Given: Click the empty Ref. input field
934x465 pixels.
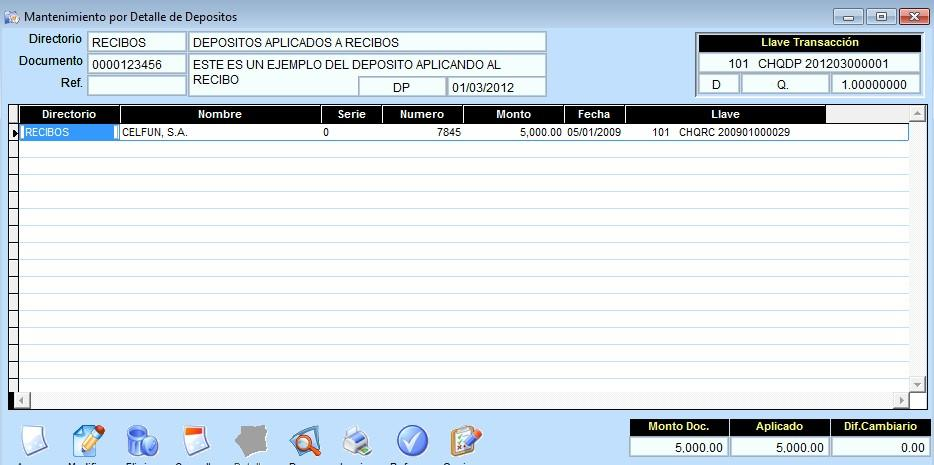Looking at the screenshot, I should pos(137,86).
